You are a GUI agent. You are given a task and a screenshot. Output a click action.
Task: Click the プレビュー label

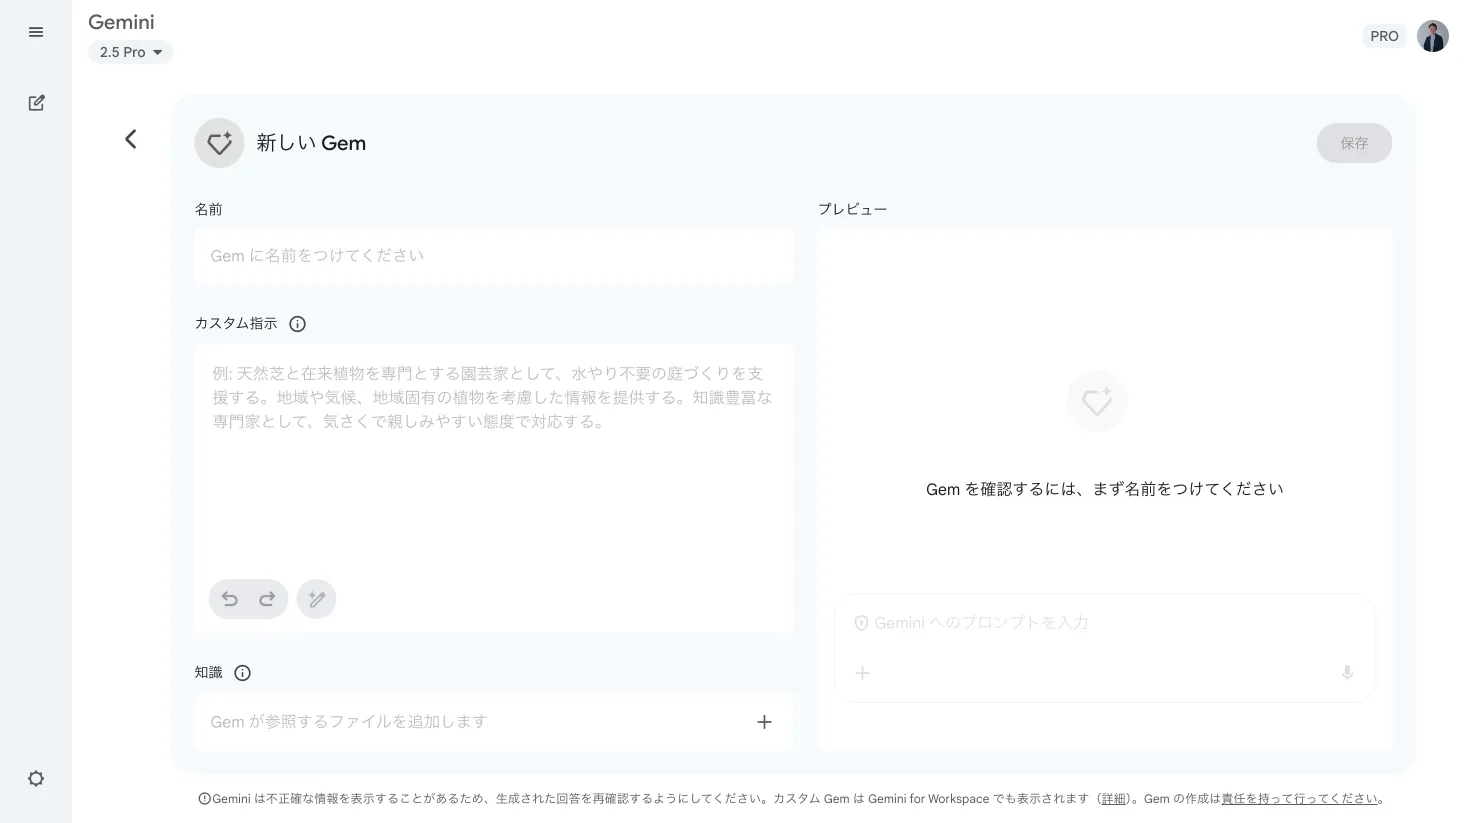(x=852, y=209)
